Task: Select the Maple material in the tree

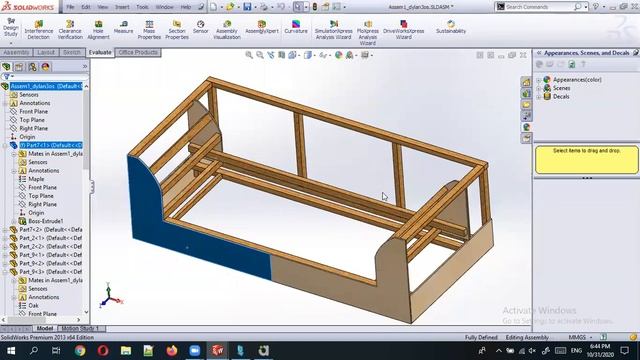Action: coord(36,179)
